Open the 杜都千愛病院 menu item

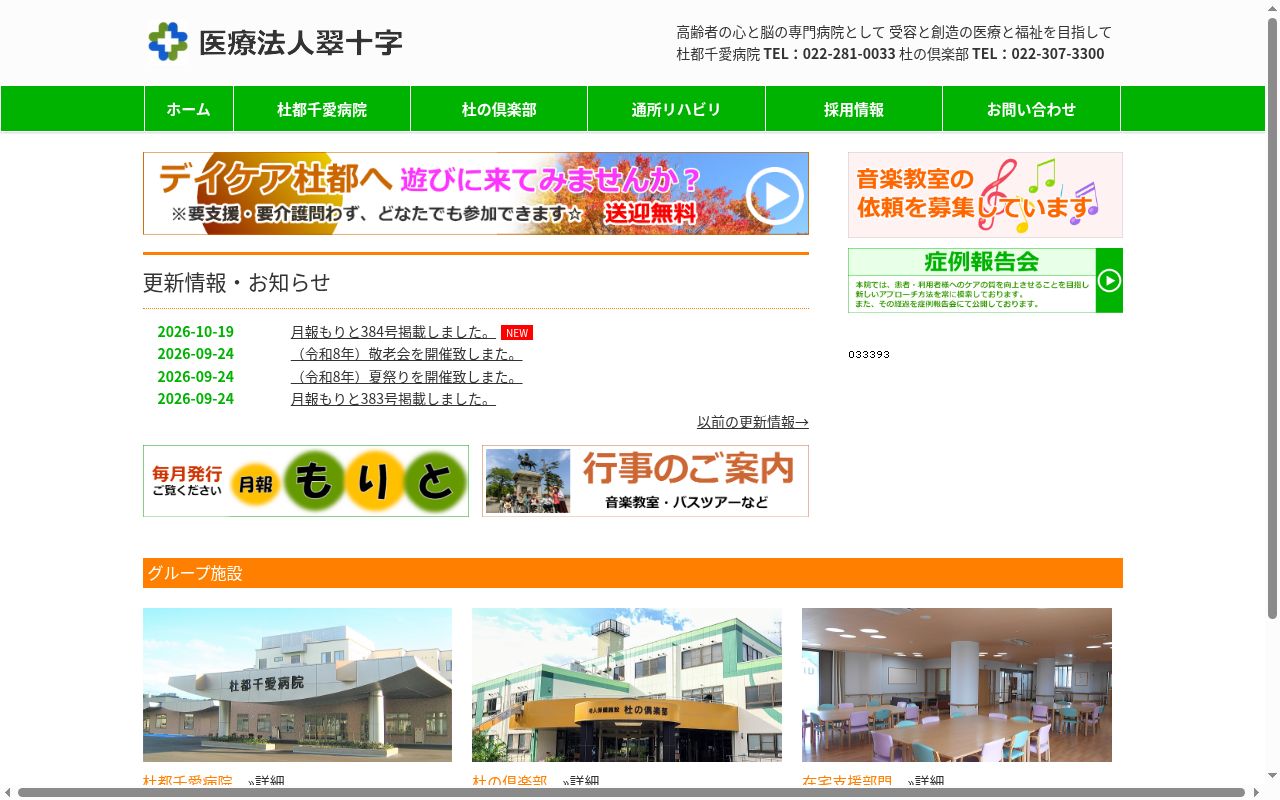click(322, 109)
